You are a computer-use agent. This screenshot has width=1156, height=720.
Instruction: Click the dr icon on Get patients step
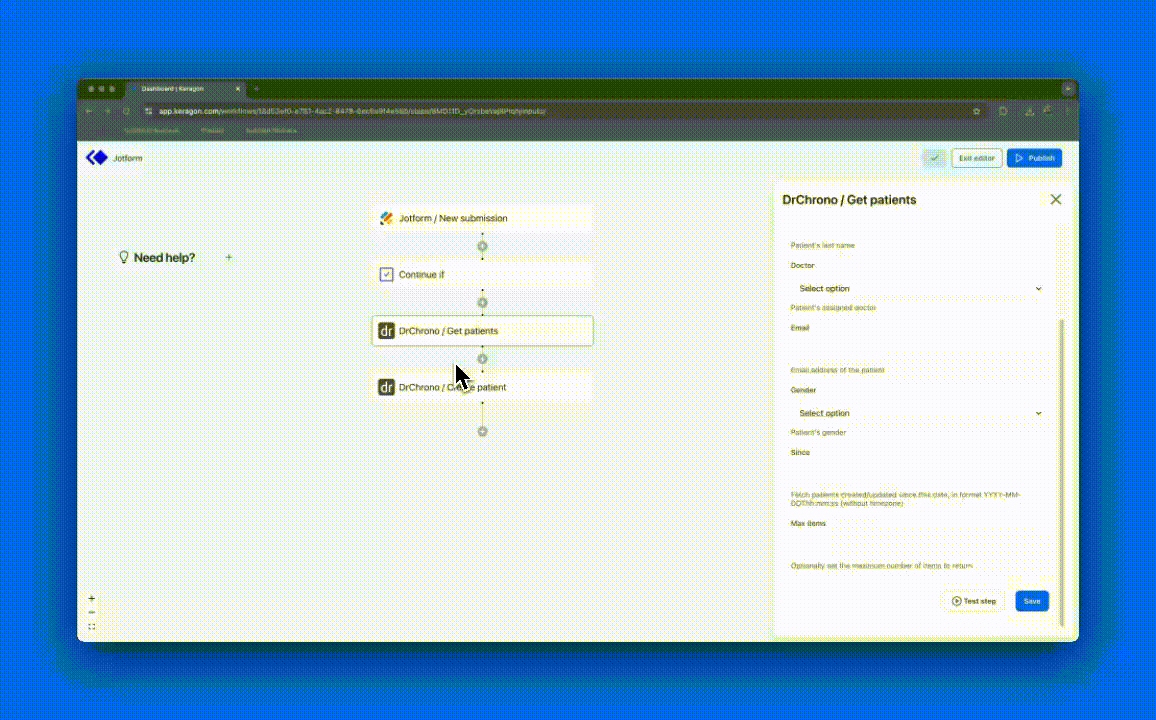[x=386, y=331]
